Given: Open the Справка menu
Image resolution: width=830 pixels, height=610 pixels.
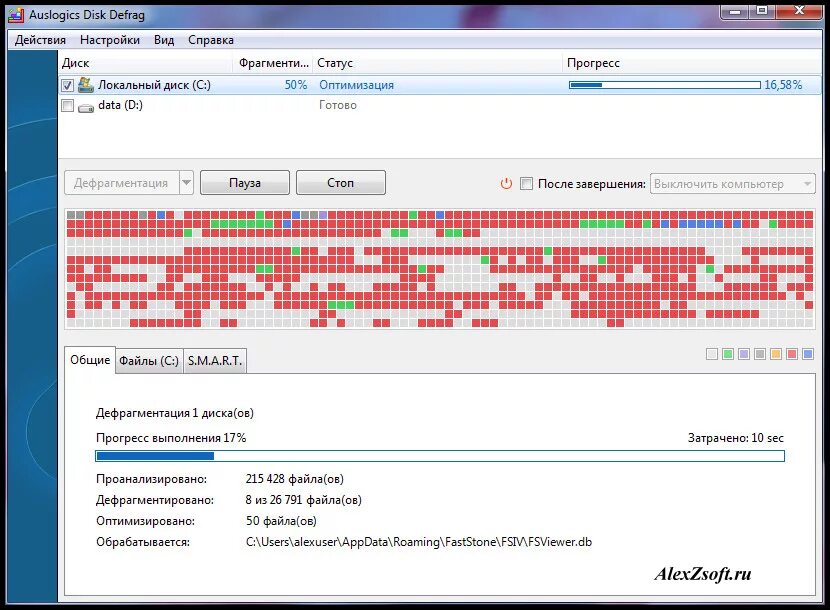Looking at the screenshot, I should 211,40.
